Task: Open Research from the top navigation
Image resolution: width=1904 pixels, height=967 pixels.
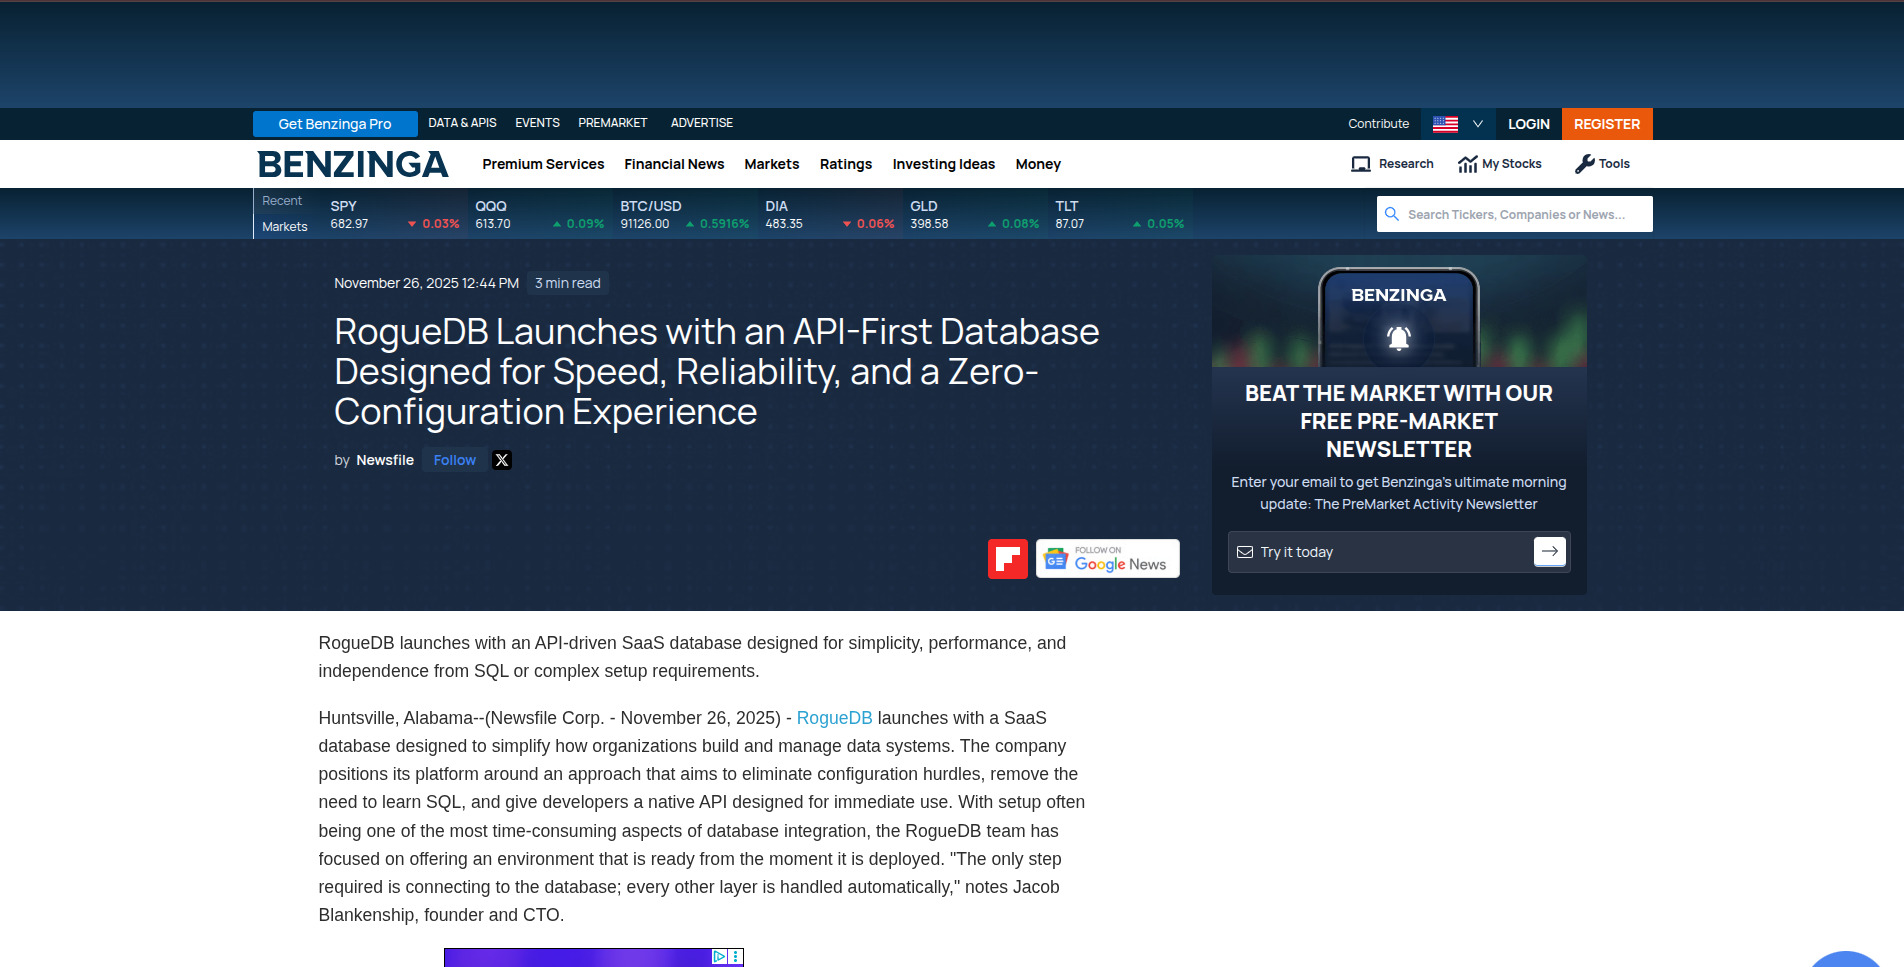Action: [1392, 163]
